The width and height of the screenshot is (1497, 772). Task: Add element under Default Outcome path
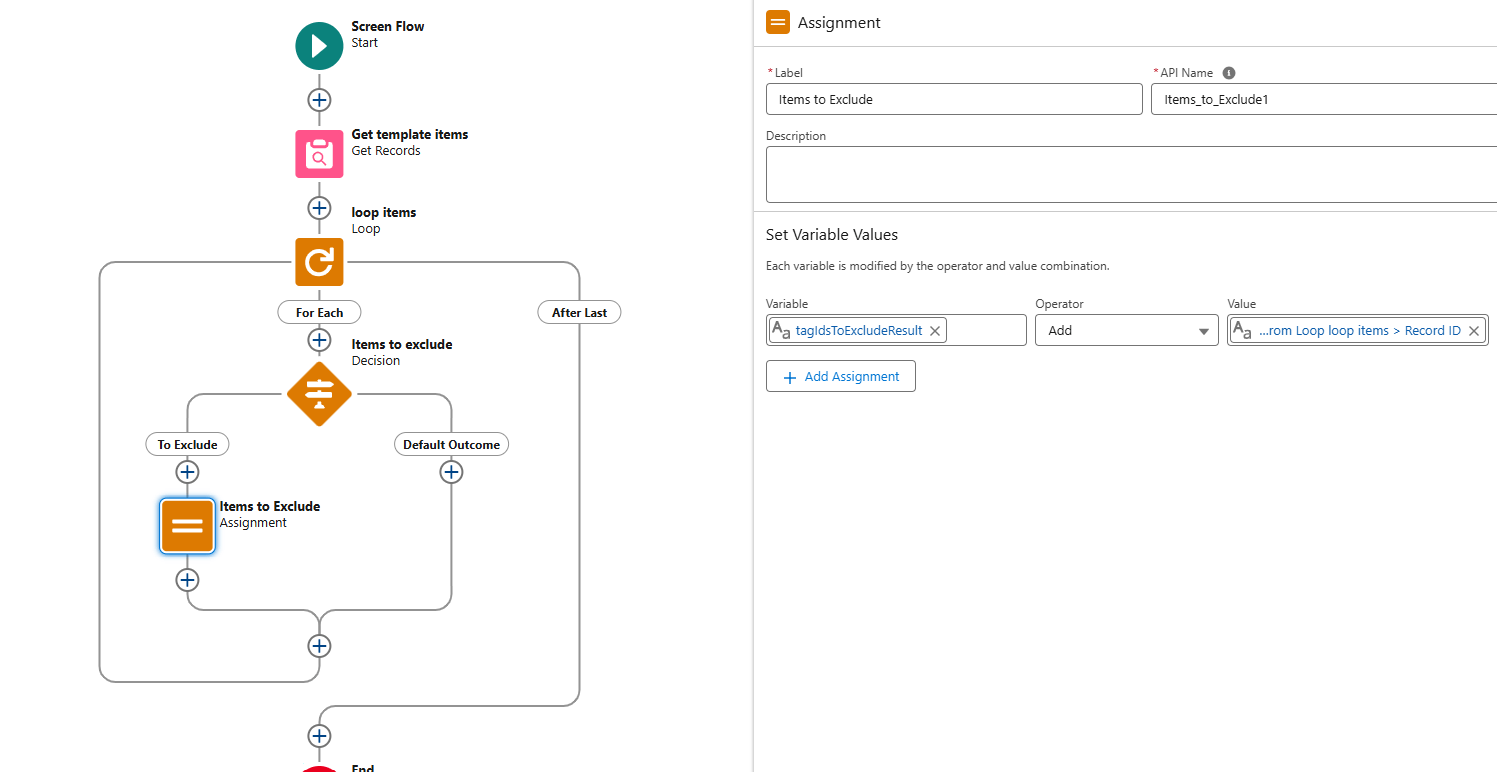click(451, 472)
